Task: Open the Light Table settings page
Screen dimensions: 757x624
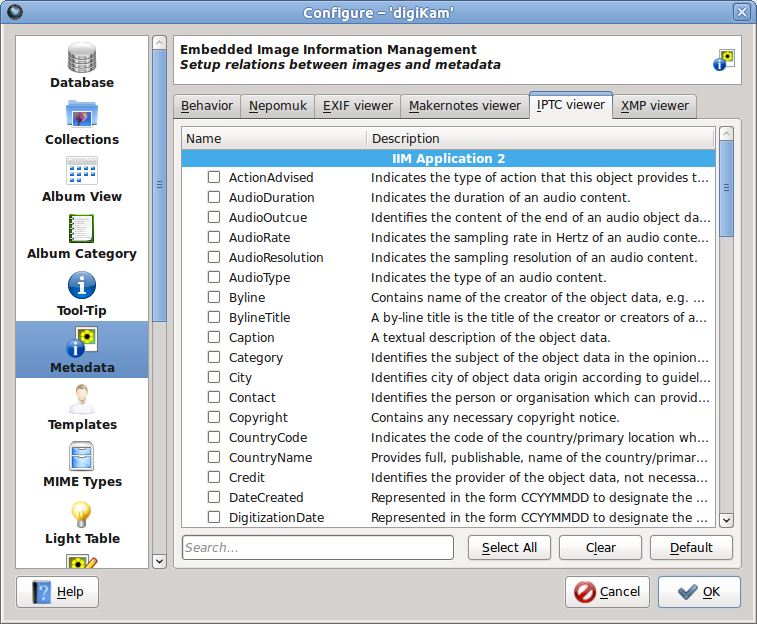Action: [82, 521]
